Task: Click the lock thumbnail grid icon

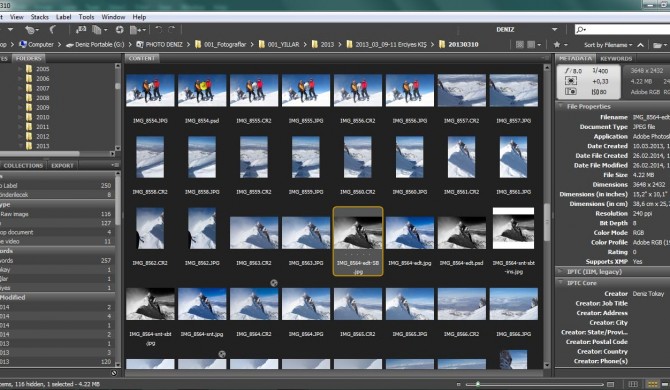Action: click(x=634, y=384)
